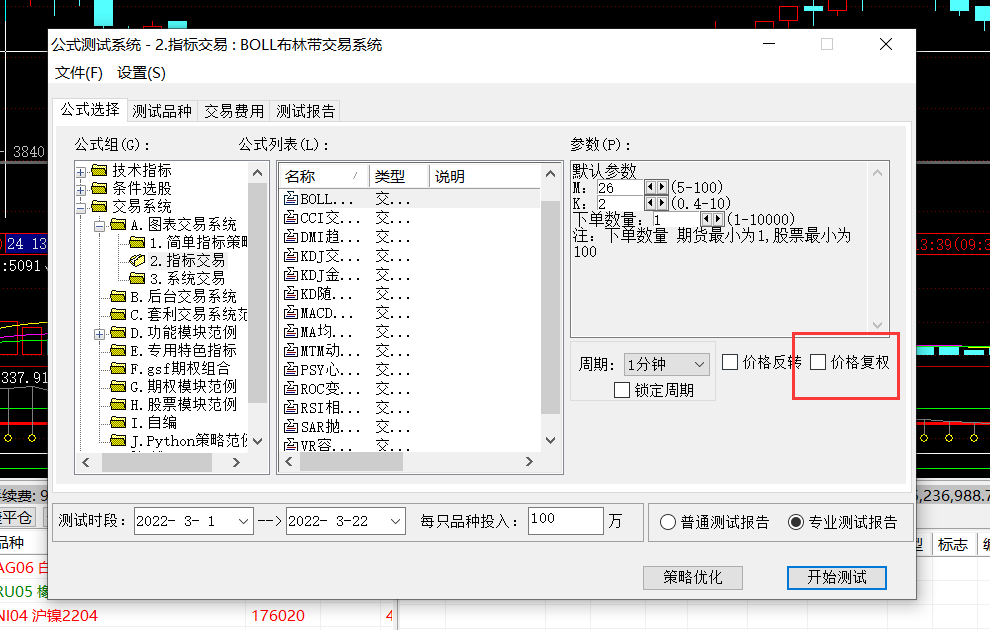Click folder icon for G.期权模块范例
This screenshot has width=990, height=630.
pyautogui.click(x=118, y=386)
